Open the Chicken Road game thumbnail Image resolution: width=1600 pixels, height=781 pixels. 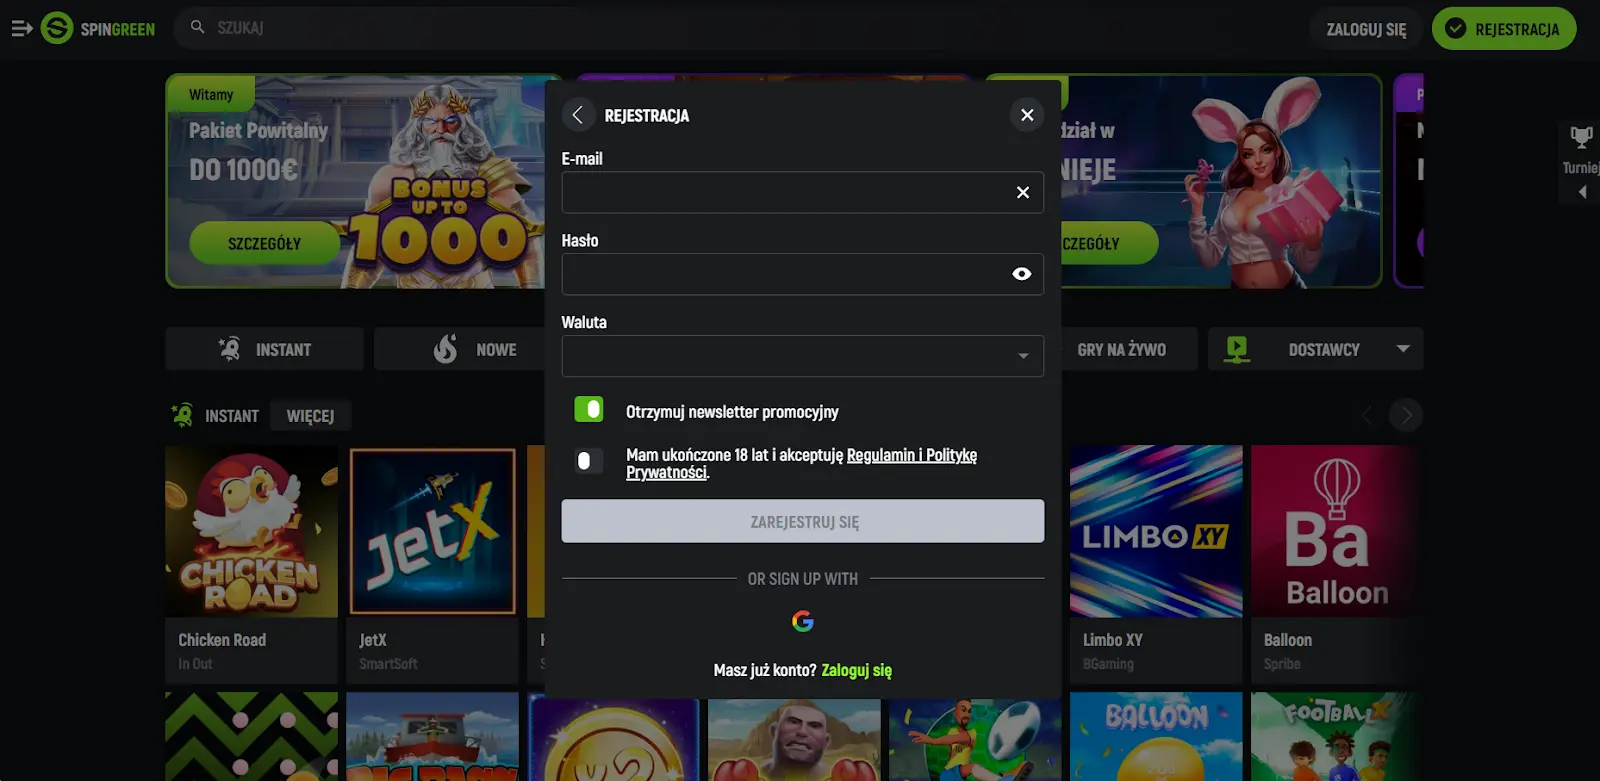click(x=251, y=531)
